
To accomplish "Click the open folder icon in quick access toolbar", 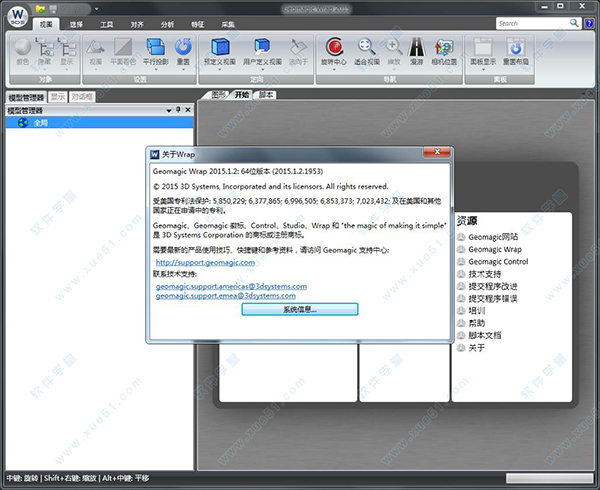I will coord(40,8).
